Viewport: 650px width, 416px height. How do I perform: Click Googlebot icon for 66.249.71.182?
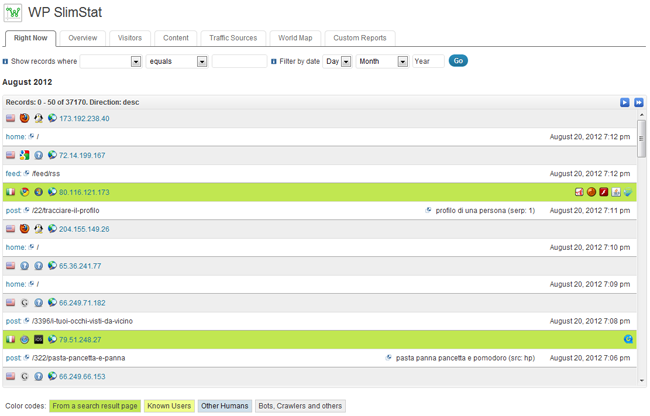coord(24,303)
